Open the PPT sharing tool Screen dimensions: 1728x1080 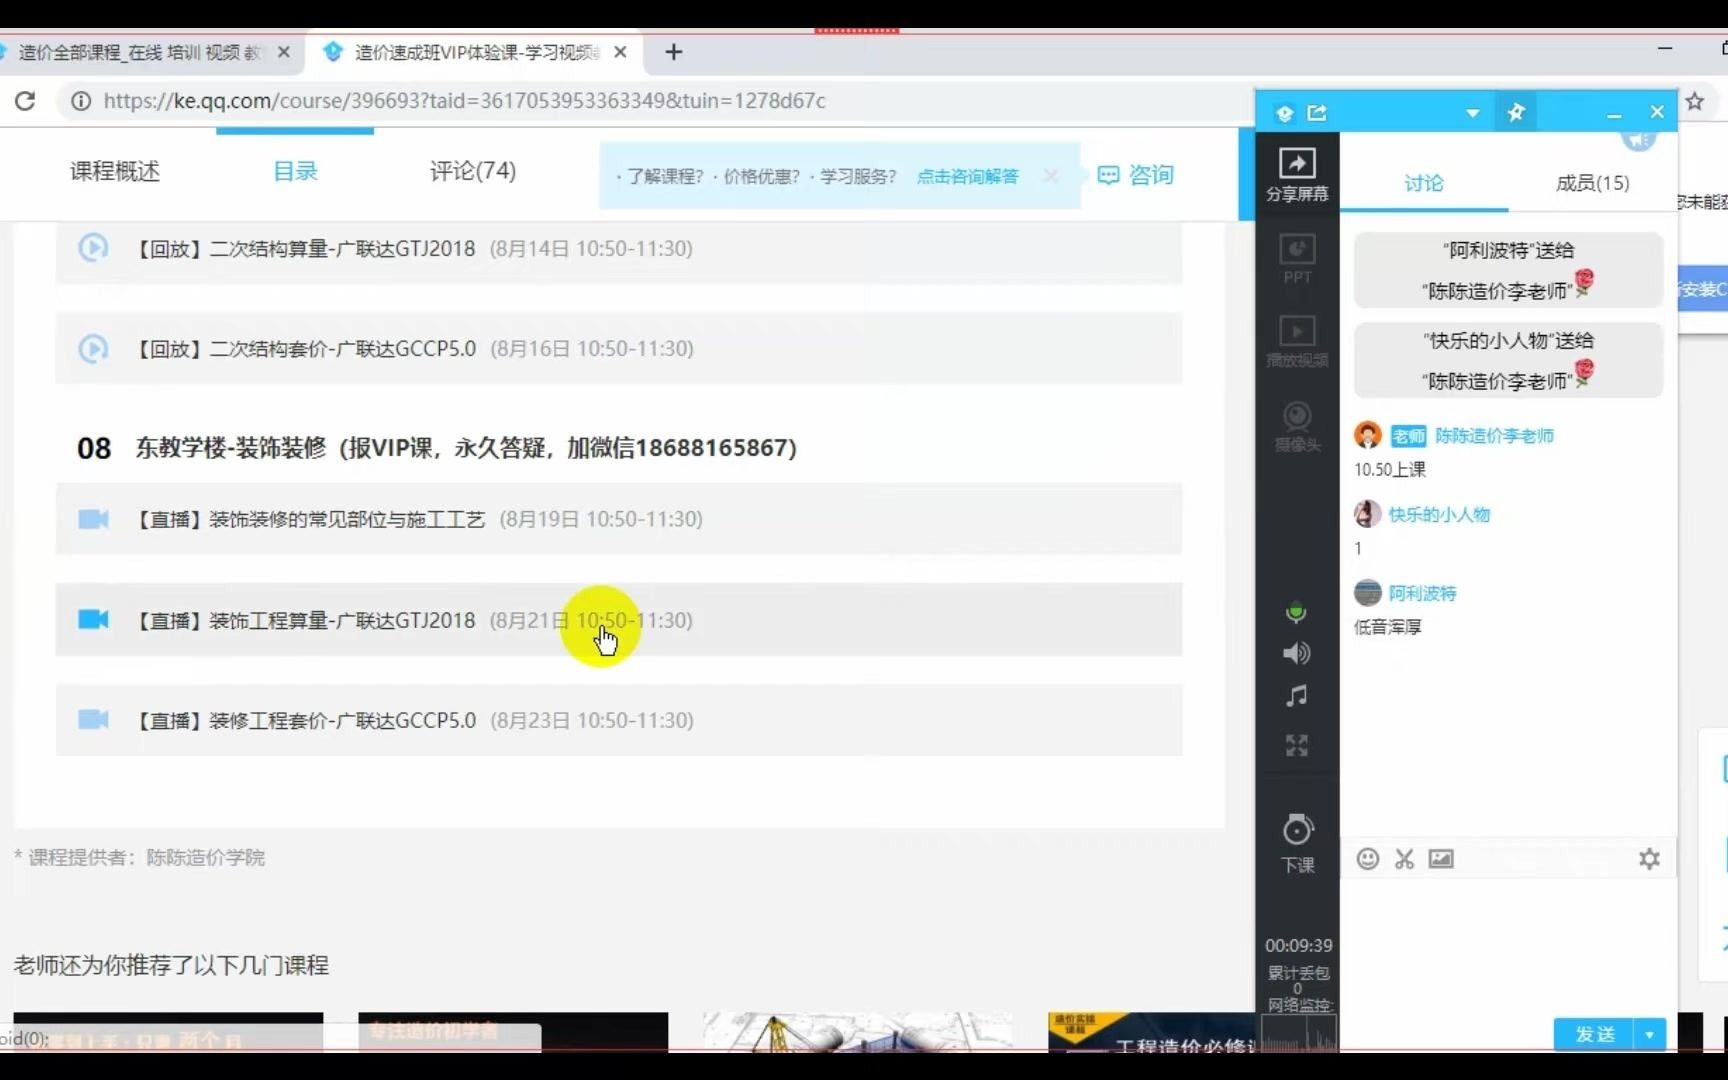pyautogui.click(x=1297, y=258)
